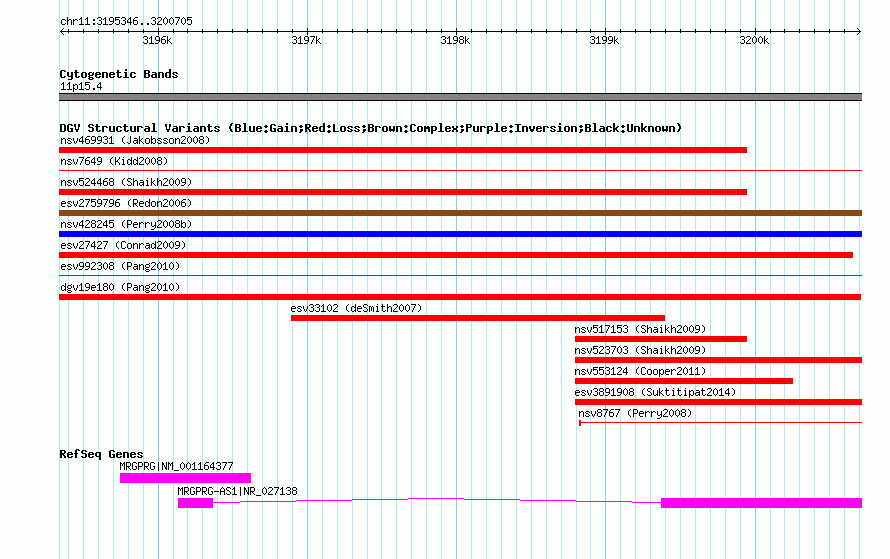Click the nsv469931 (Jakobsson2008) variant label
The image size is (890, 559).
[x=135, y=140]
